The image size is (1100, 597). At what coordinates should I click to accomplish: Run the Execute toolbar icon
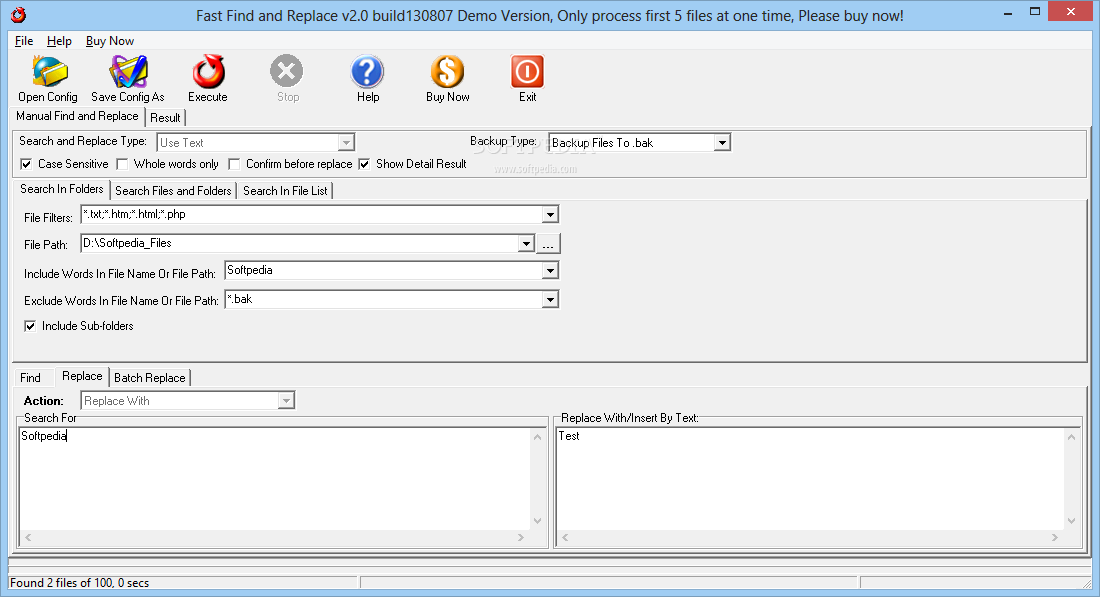pyautogui.click(x=208, y=72)
